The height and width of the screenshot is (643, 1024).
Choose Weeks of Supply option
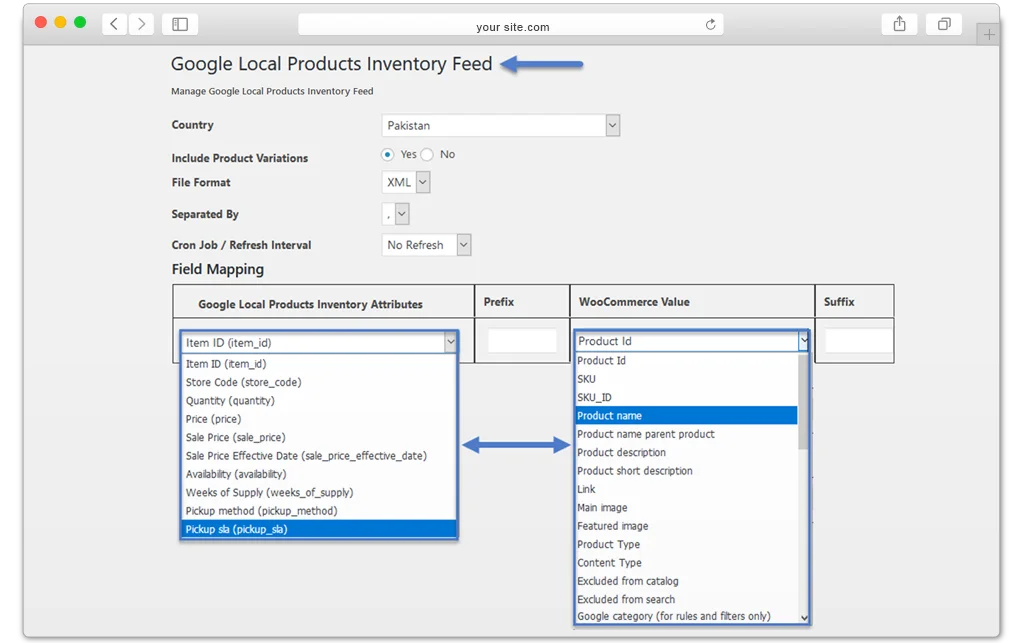click(x=319, y=492)
